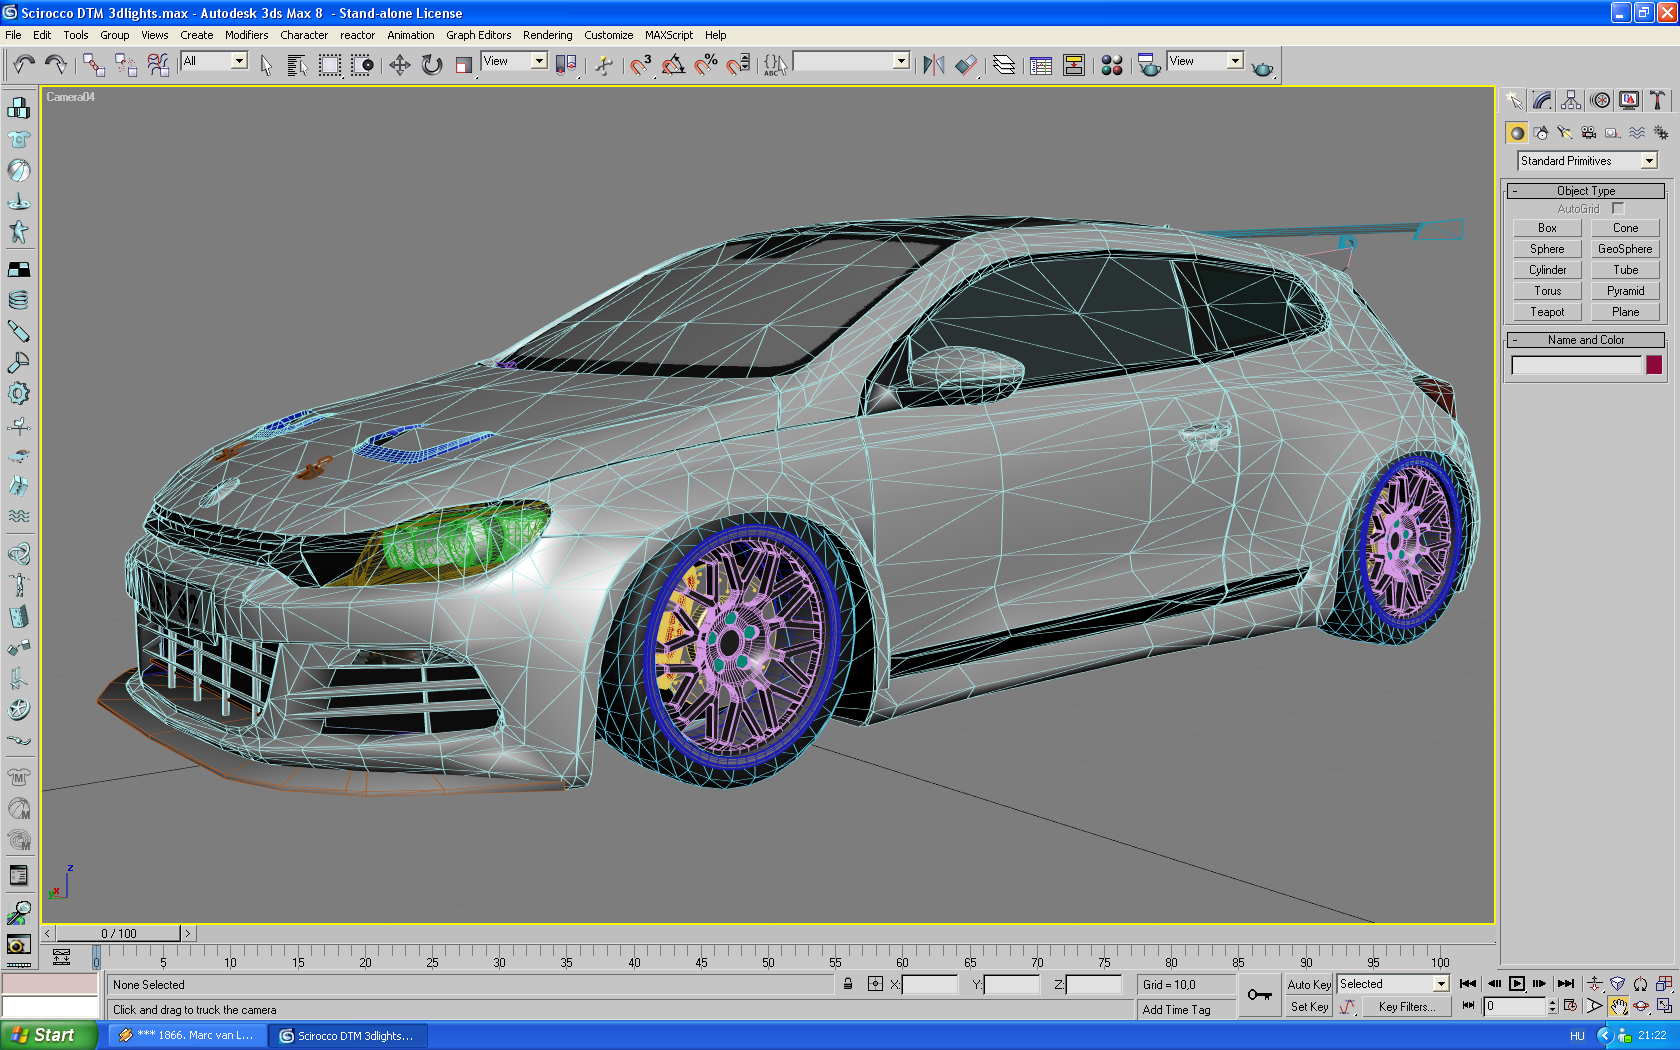Open the MAXScript menu
Screen dimensions: 1680x1050
pyautogui.click(x=668, y=35)
